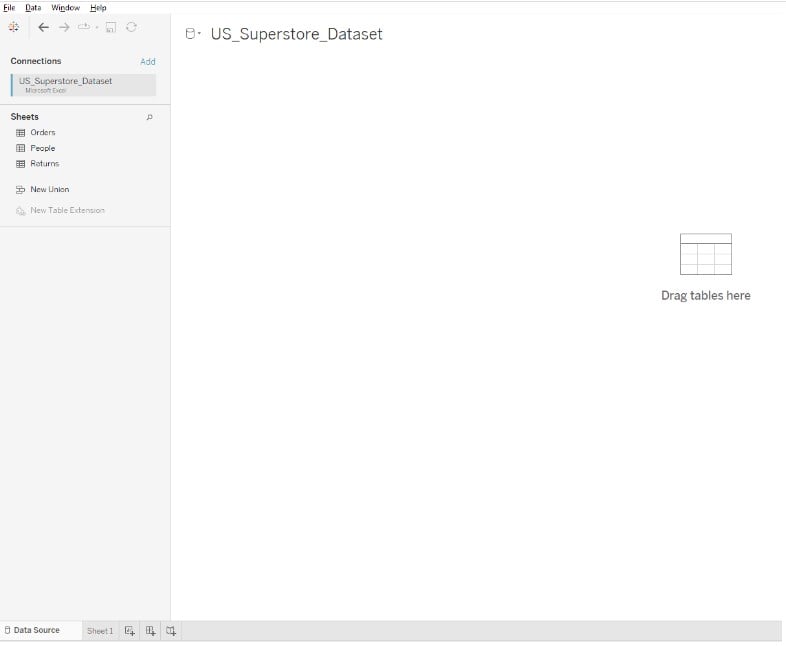Open the data source cylinder dropdown by title
This screenshot has width=786, height=647.
point(193,34)
